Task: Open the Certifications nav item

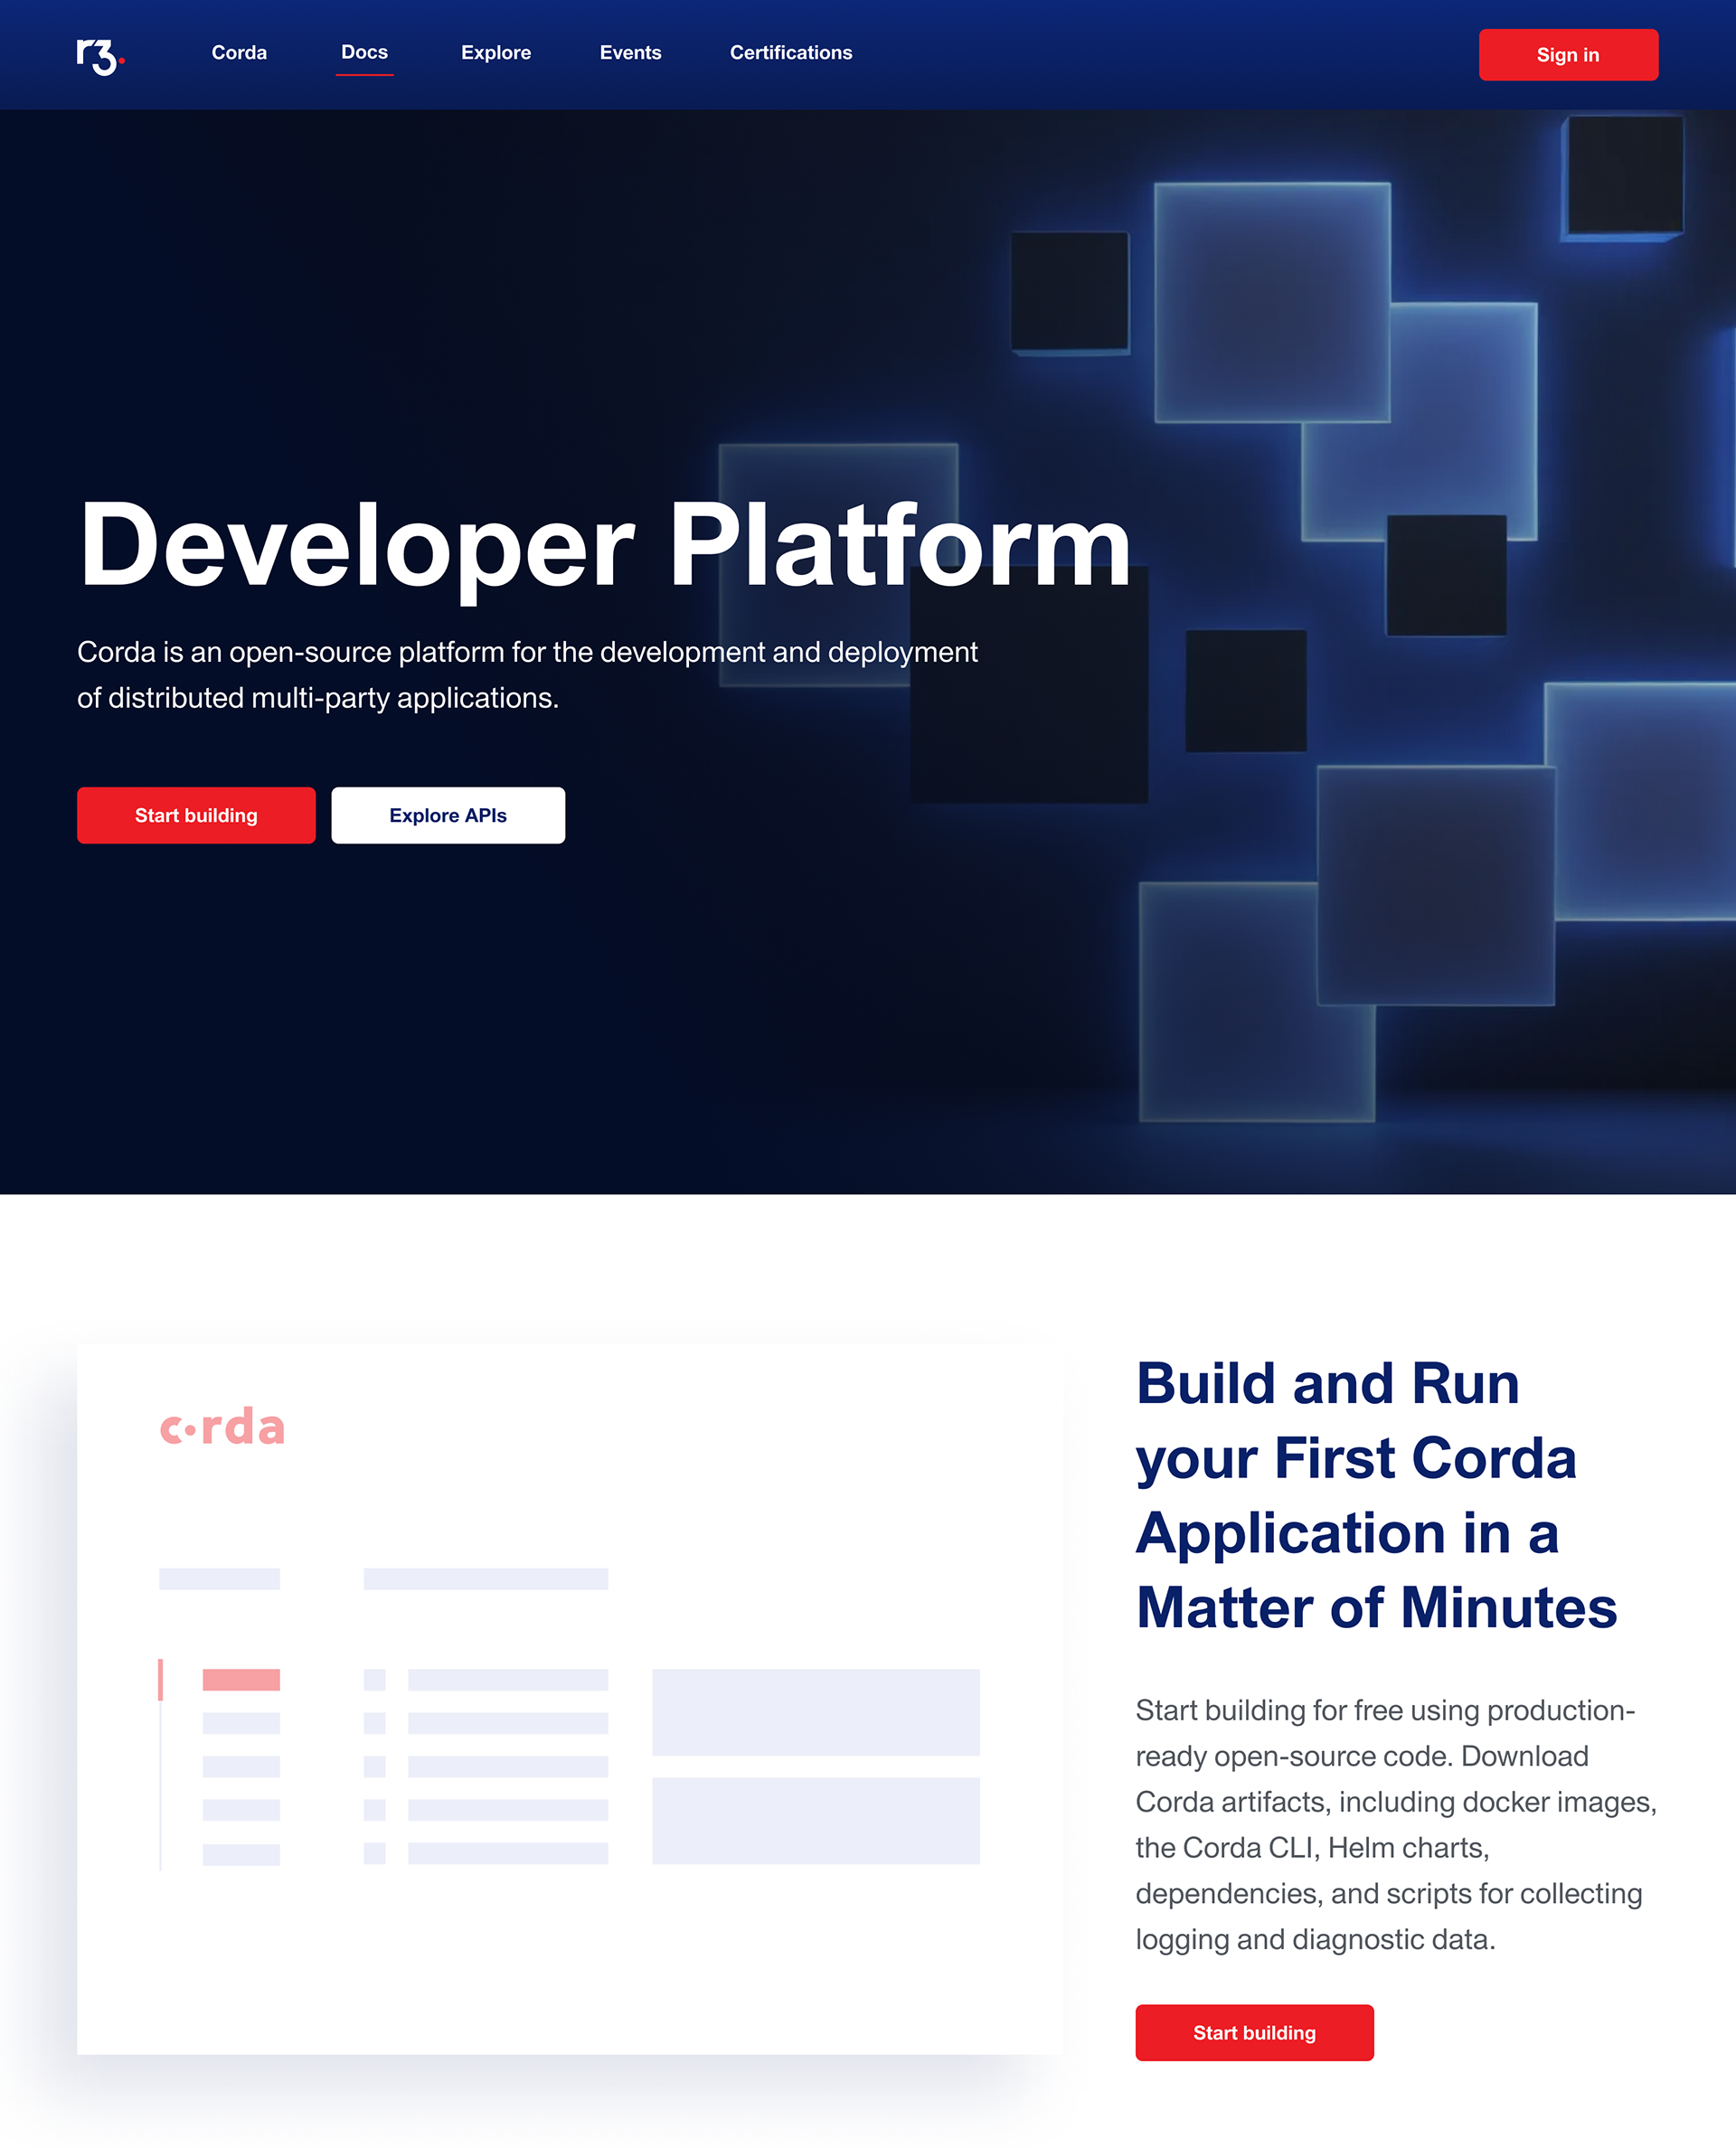Action: 791,53
